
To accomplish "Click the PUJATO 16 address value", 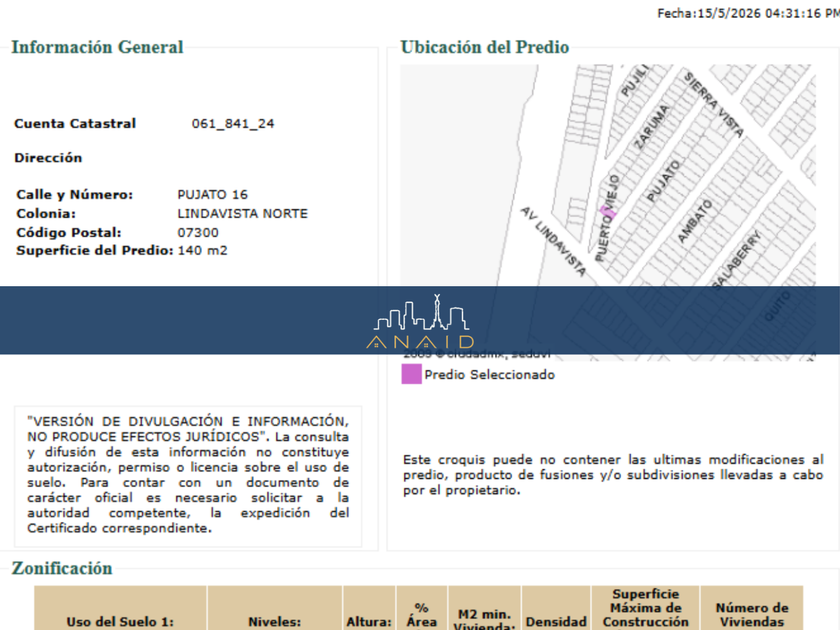I will tap(213, 194).
